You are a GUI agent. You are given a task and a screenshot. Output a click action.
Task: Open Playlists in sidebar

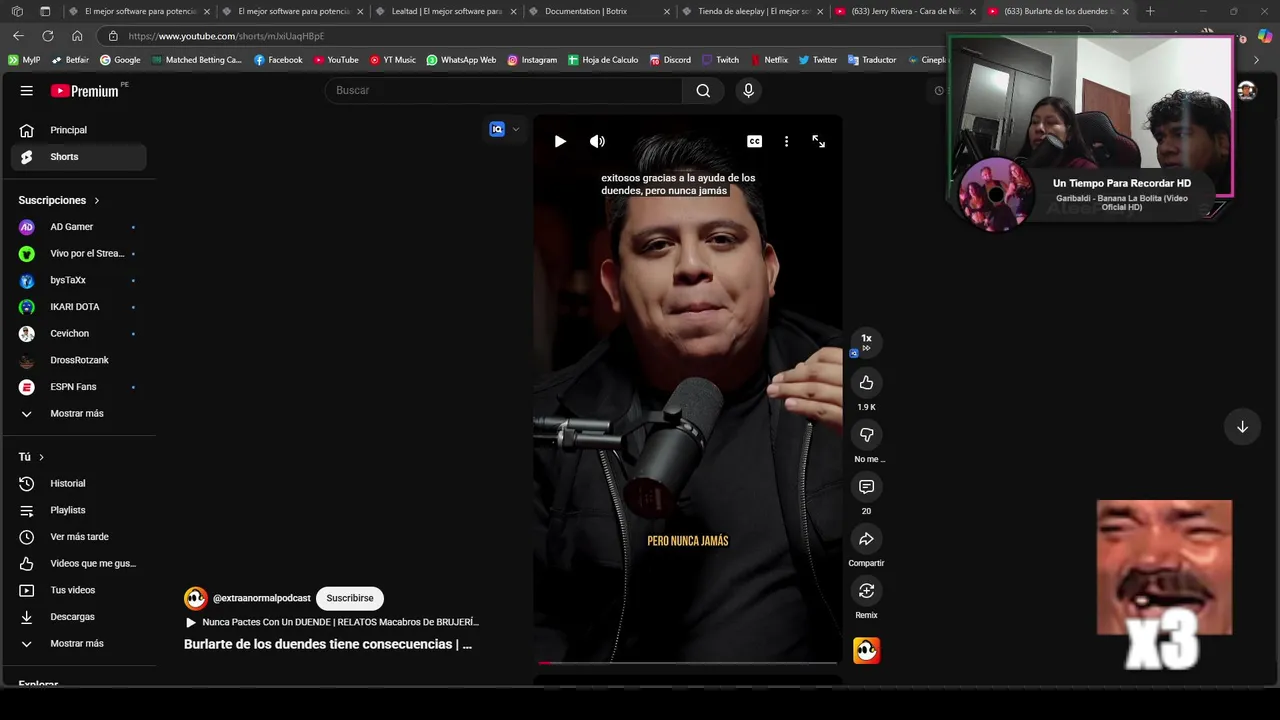[x=78, y=510]
